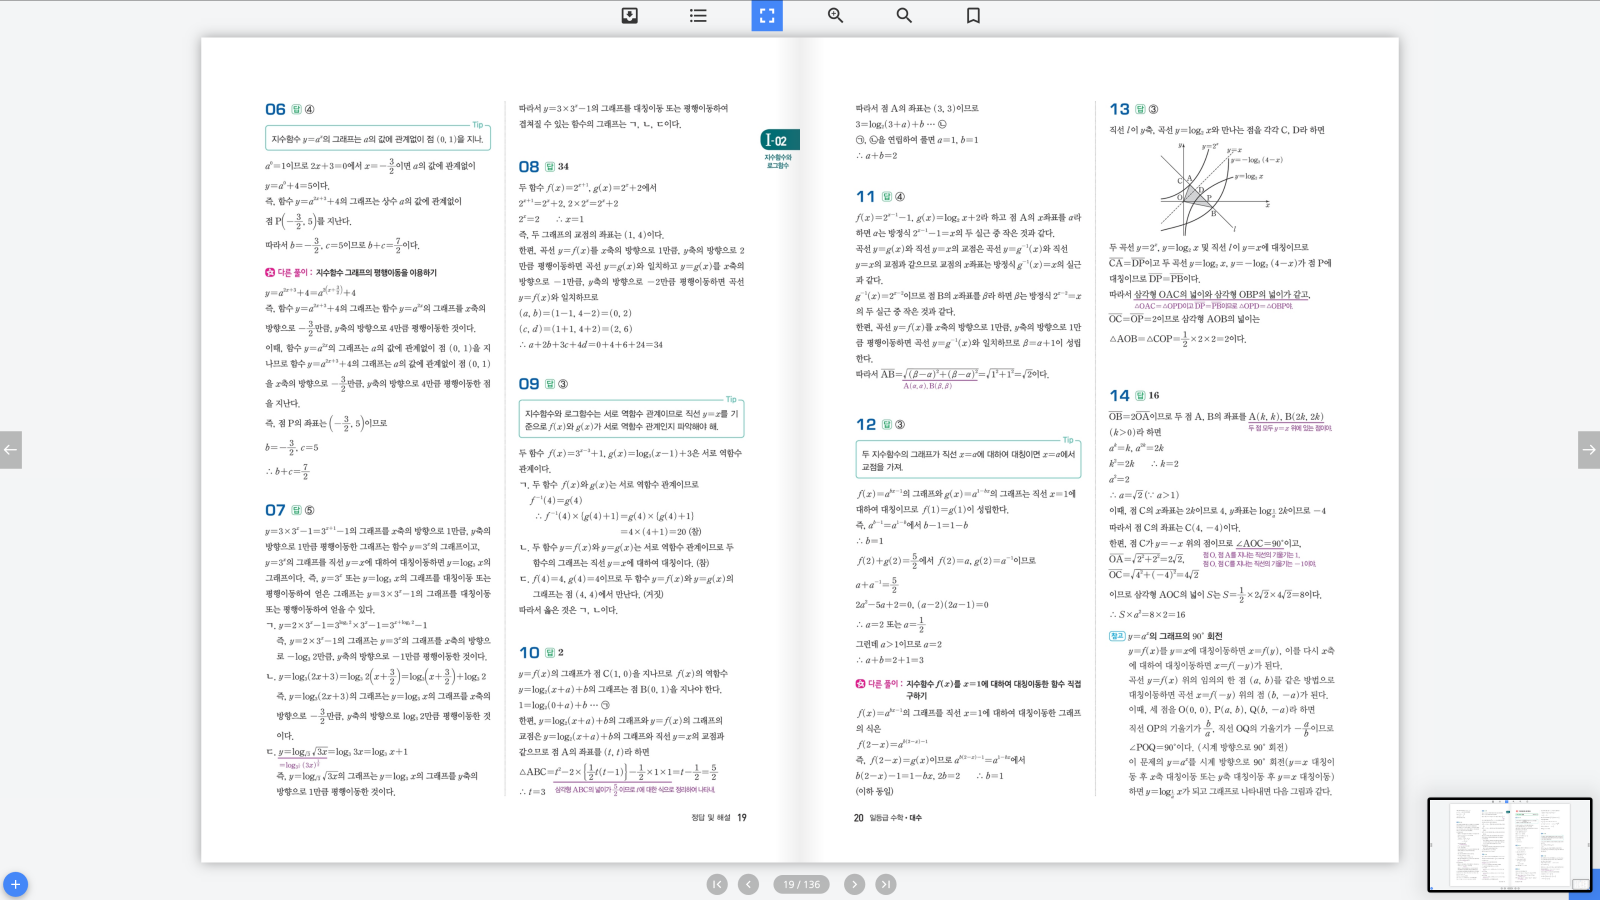This screenshot has width=1600, height=900.
Task: Click the Tip box under problem 09
Action: 631,420
